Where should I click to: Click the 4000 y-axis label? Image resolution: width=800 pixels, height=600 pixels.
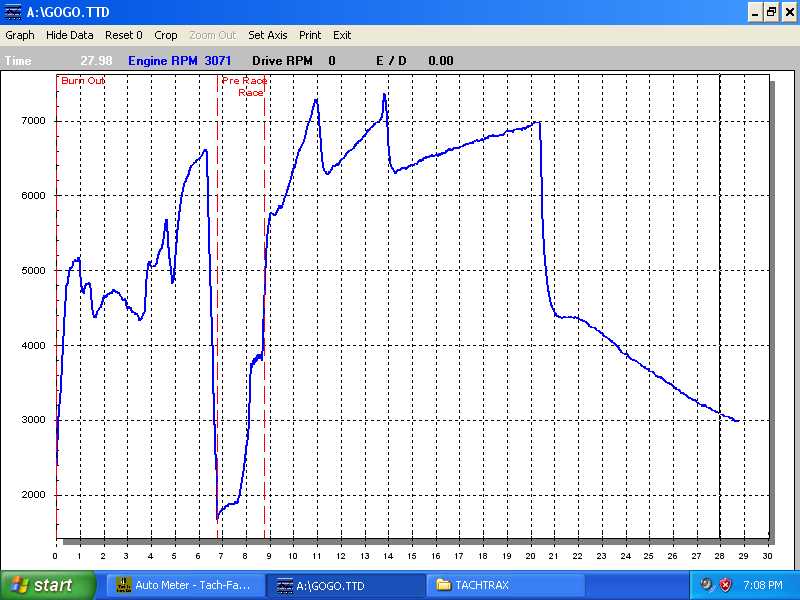pyautogui.click(x=33, y=345)
